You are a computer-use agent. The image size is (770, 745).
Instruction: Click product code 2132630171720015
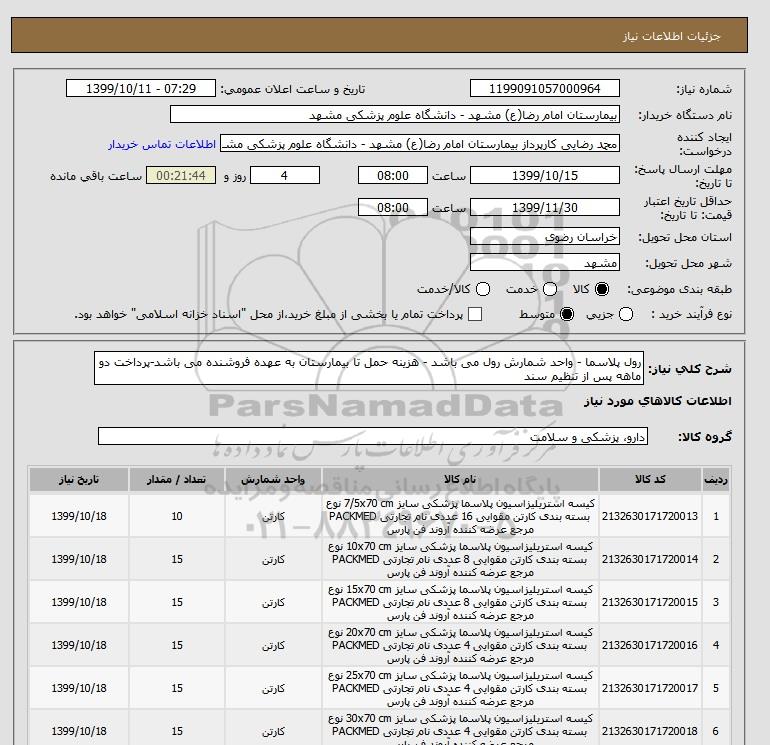point(650,602)
